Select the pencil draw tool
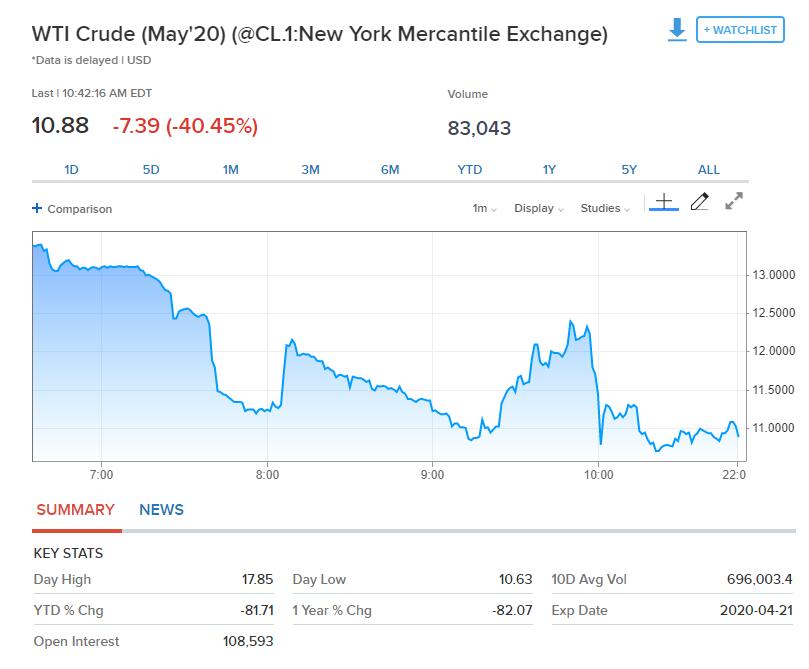809x669 pixels. pyautogui.click(x=699, y=202)
